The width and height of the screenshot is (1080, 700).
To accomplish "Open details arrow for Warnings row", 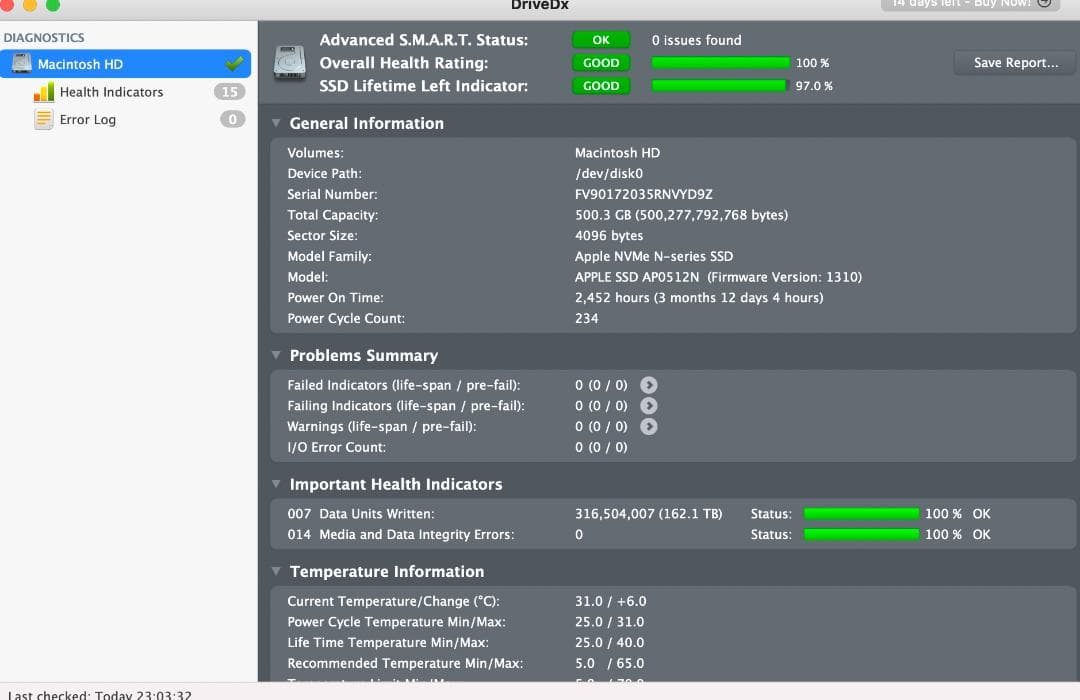I will click(x=648, y=427).
